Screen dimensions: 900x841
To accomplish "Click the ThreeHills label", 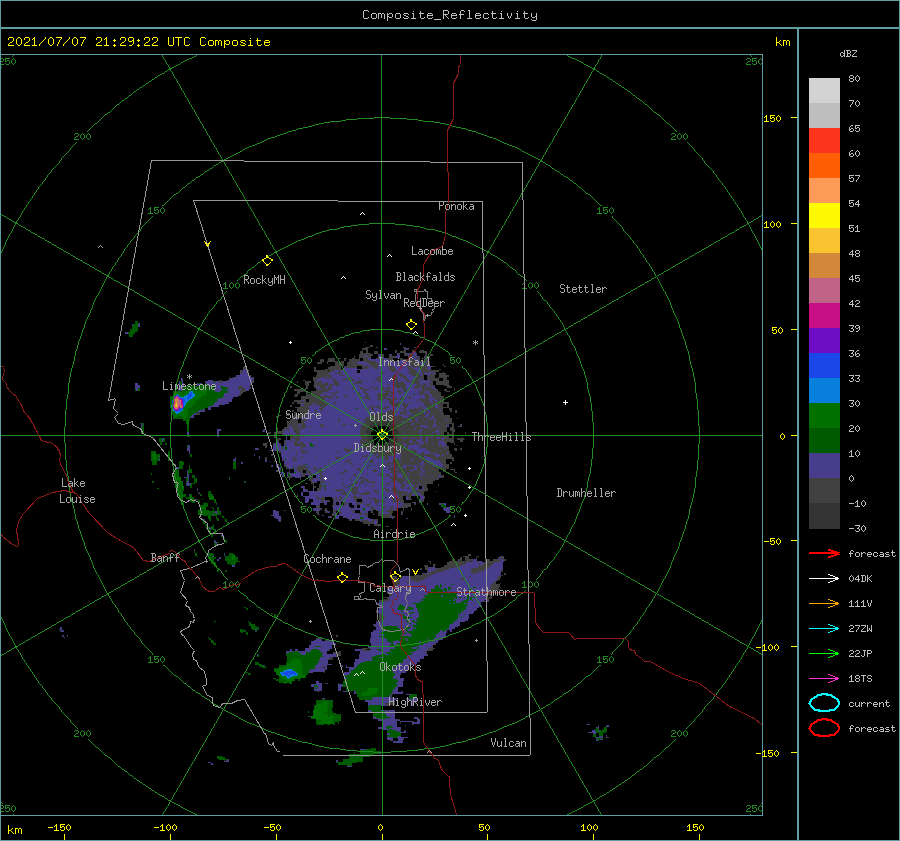I will (501, 437).
